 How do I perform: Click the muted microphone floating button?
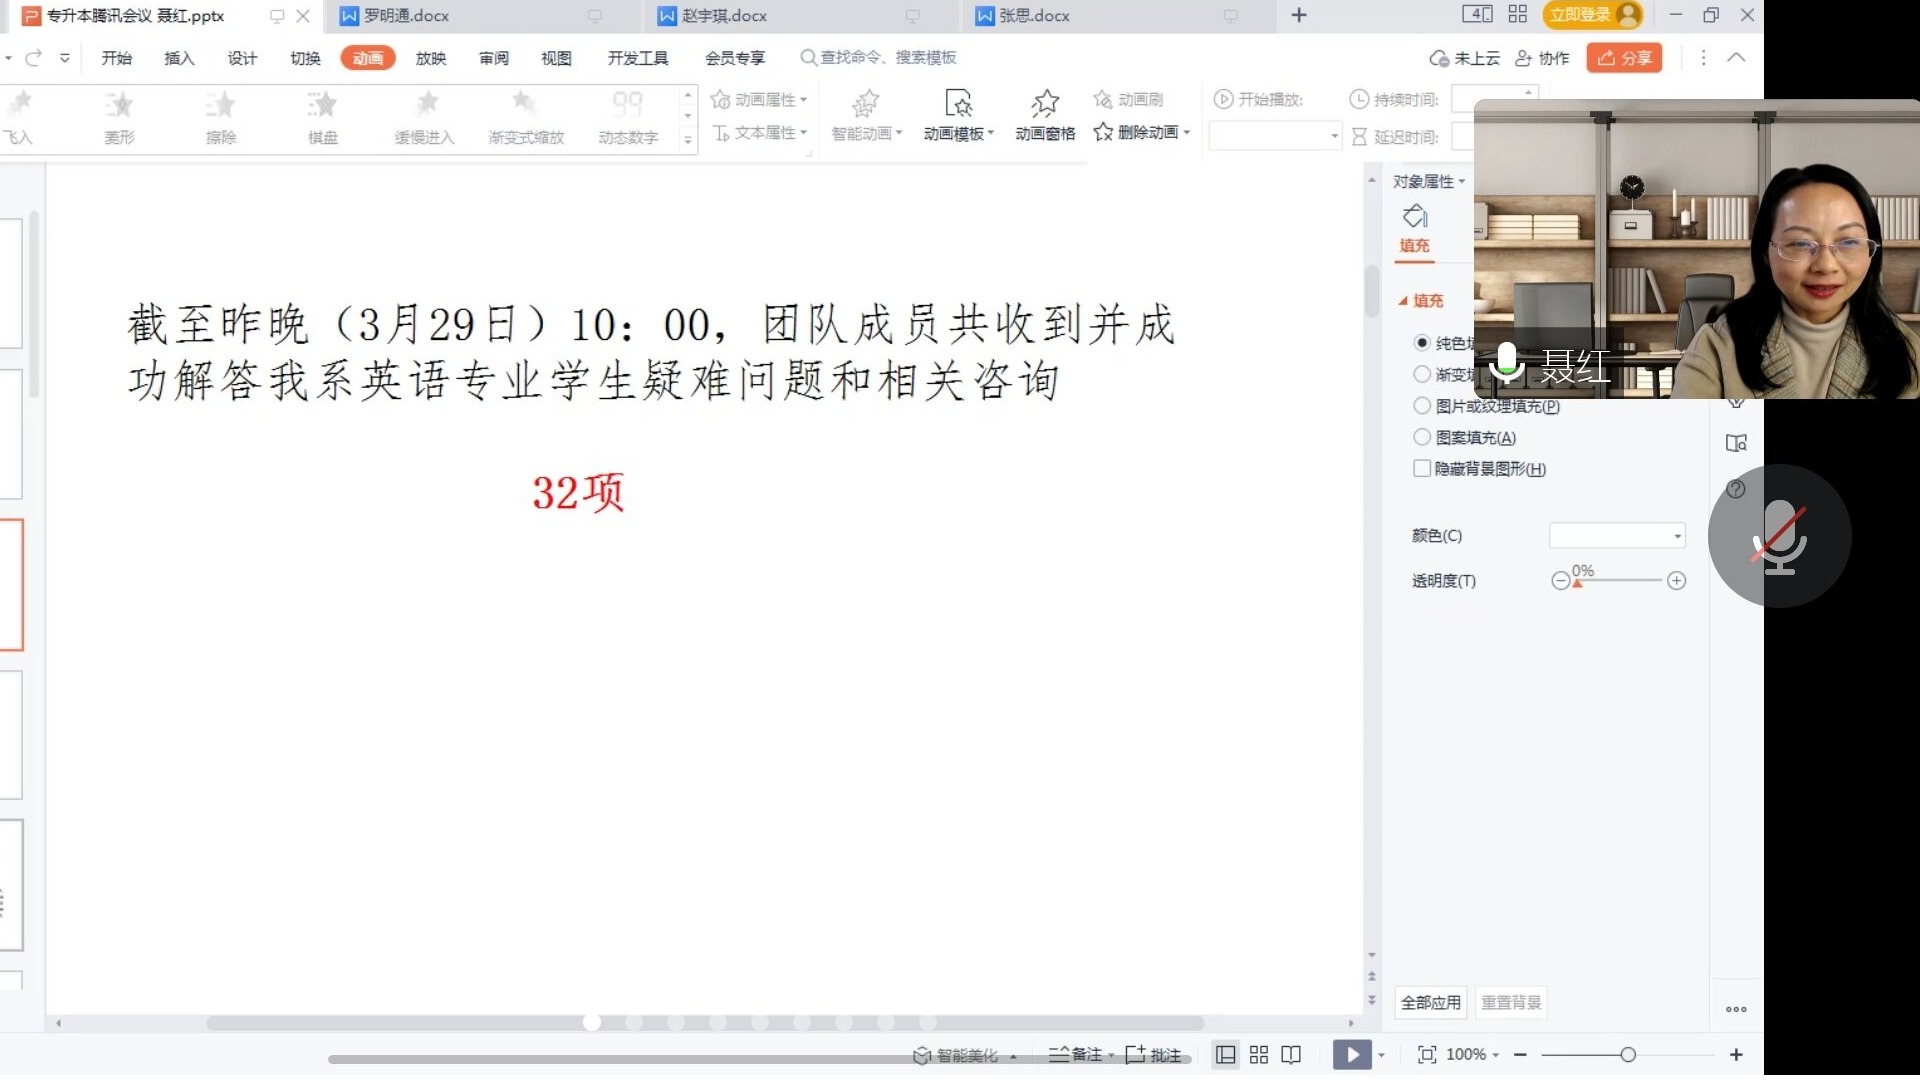1779,536
